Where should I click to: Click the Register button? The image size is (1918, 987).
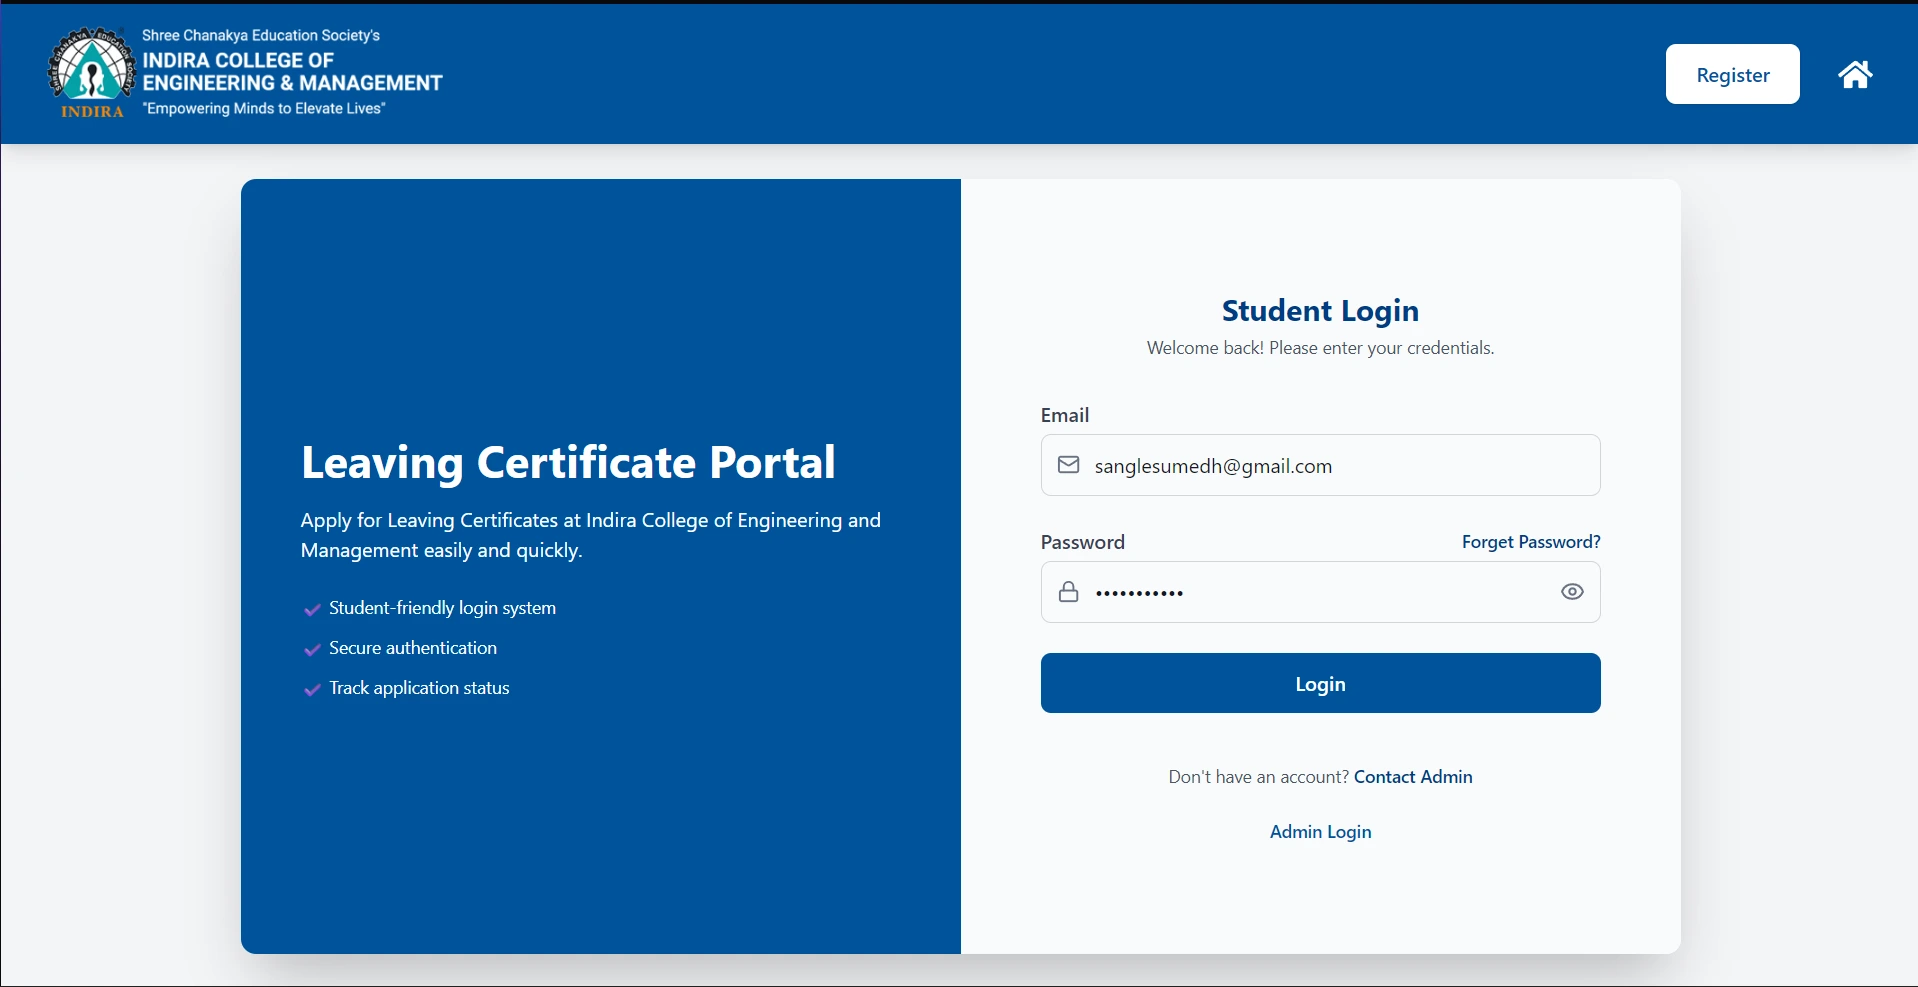click(x=1732, y=74)
